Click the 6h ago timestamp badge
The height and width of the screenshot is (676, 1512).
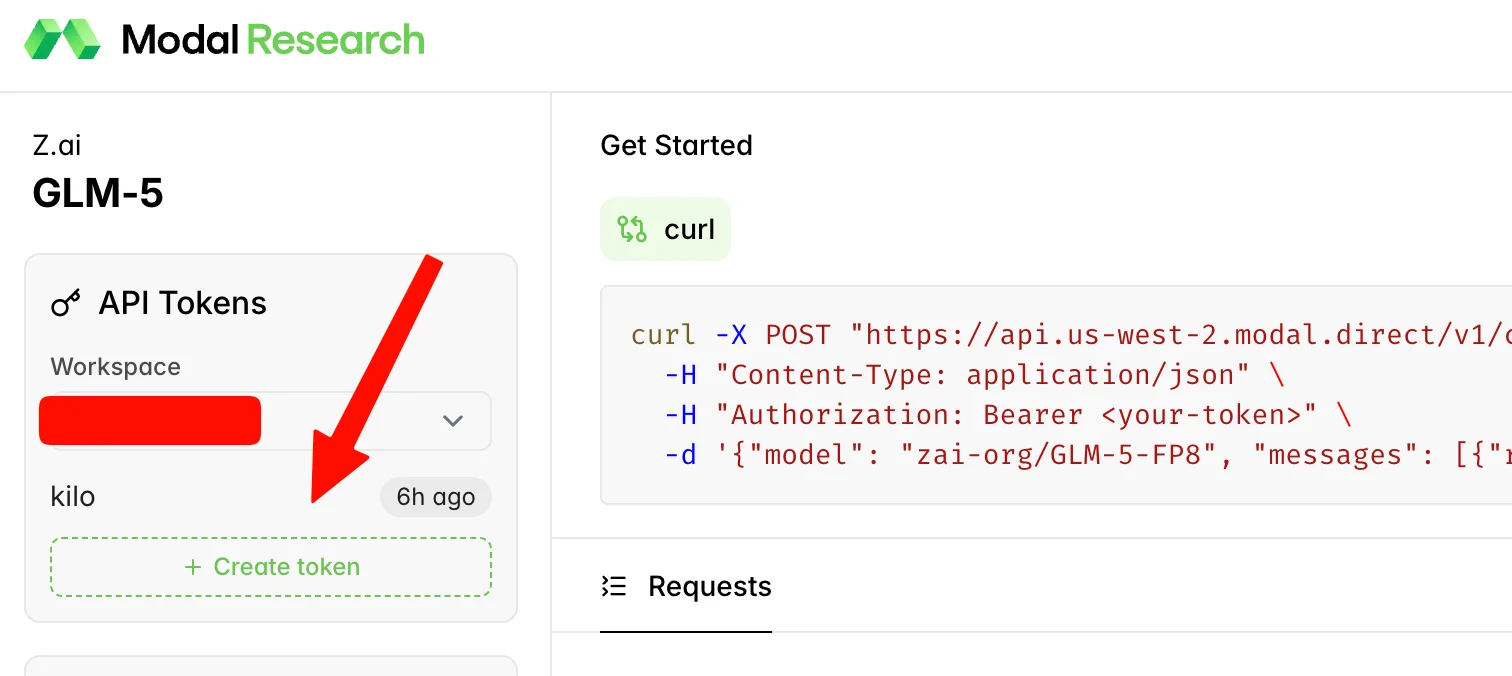tap(435, 496)
